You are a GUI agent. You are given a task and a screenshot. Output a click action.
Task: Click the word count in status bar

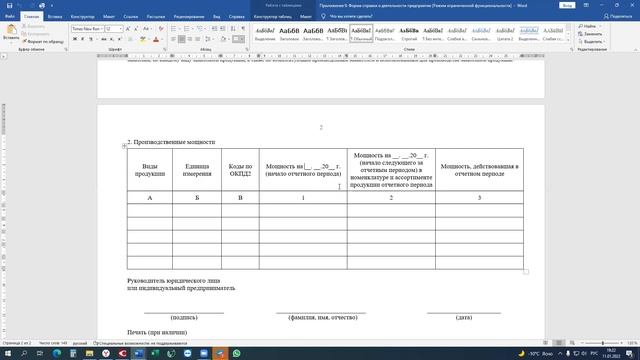point(53,343)
